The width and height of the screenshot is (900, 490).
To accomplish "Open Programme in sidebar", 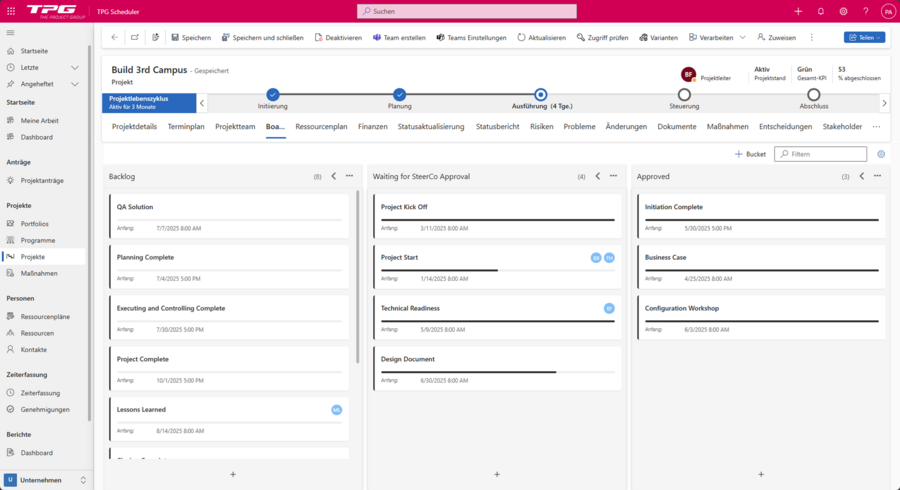I will (38, 240).
